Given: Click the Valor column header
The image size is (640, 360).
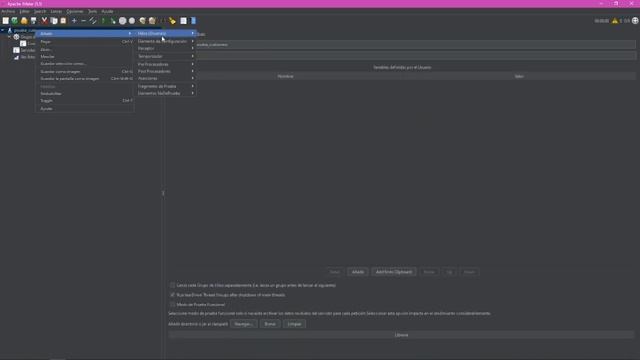Looking at the screenshot, I should coord(519,76).
